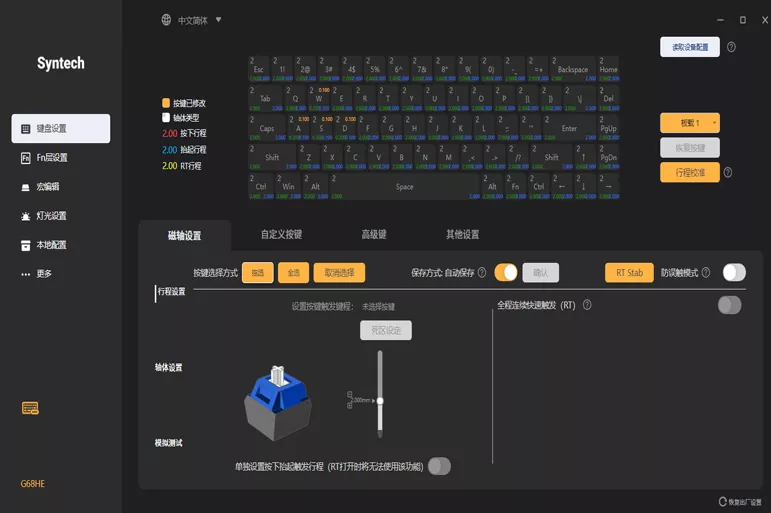
Task: Toggle 自动保存 auto-save switch
Action: click(x=505, y=272)
